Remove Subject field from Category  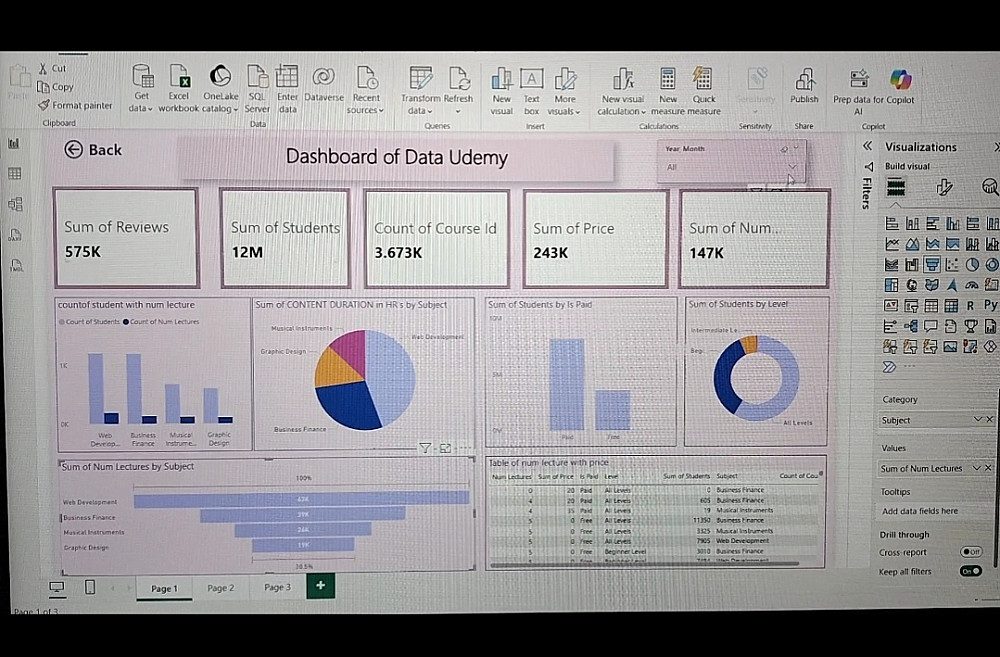tap(990, 419)
